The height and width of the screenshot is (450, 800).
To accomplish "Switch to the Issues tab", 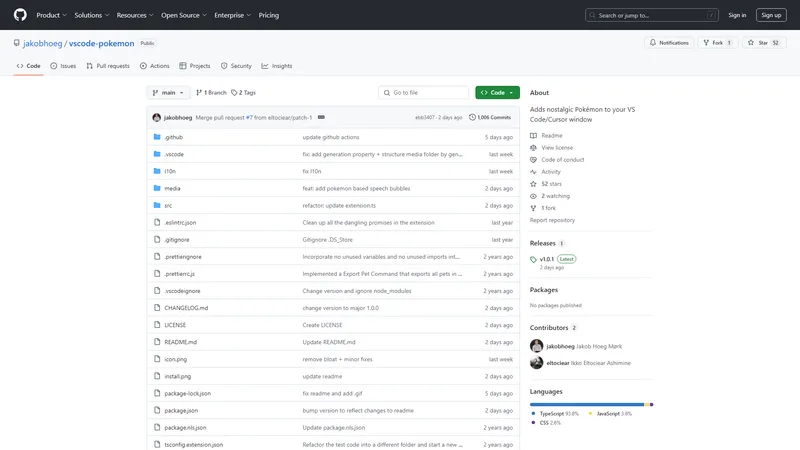I will 63,66.
